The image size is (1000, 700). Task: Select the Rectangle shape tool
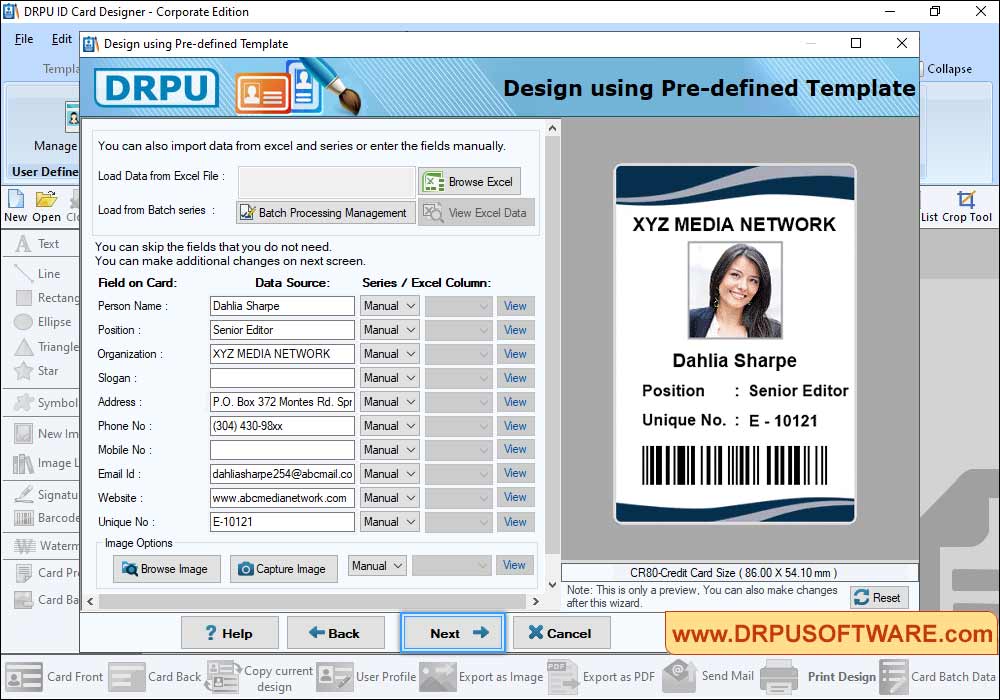45,298
